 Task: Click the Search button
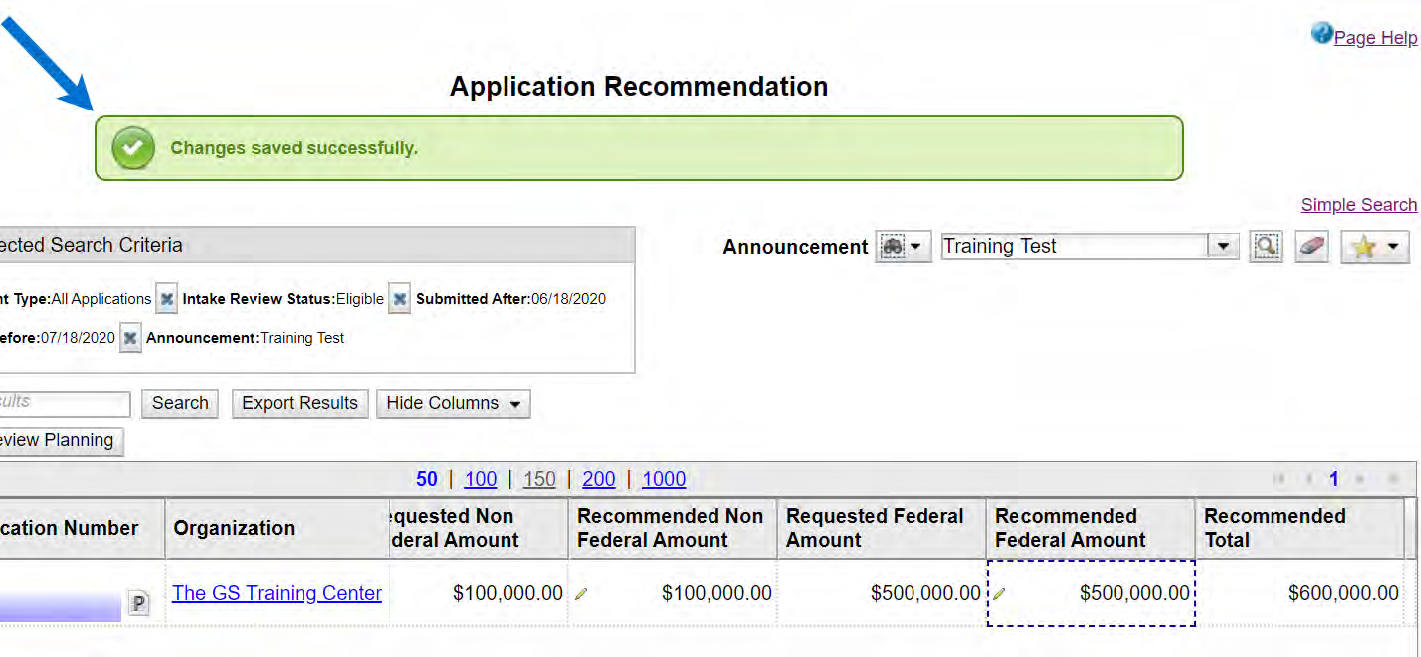180,404
